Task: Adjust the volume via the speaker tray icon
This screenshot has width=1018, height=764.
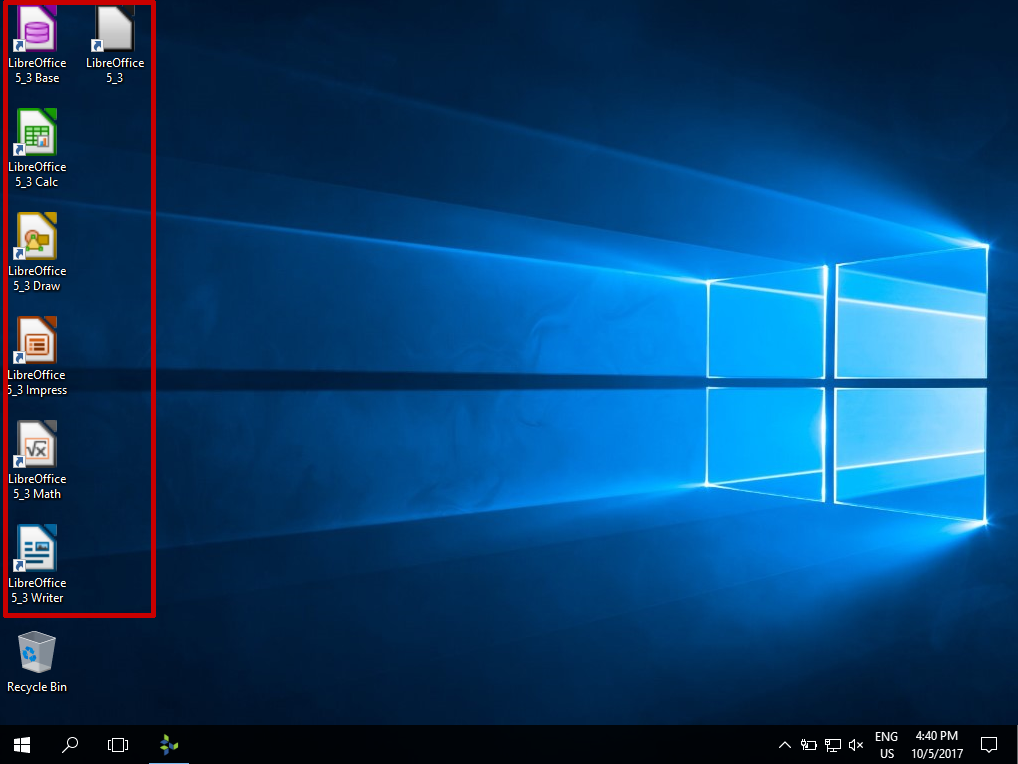Action: [856, 744]
